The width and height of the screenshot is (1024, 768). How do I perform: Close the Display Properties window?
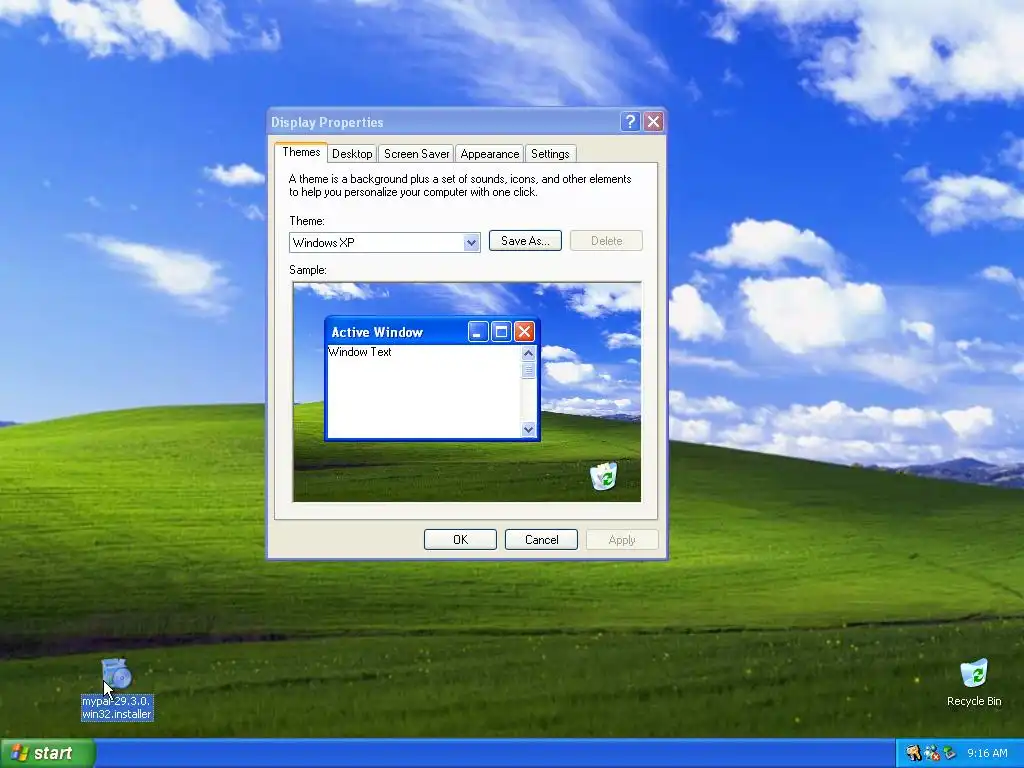653,121
